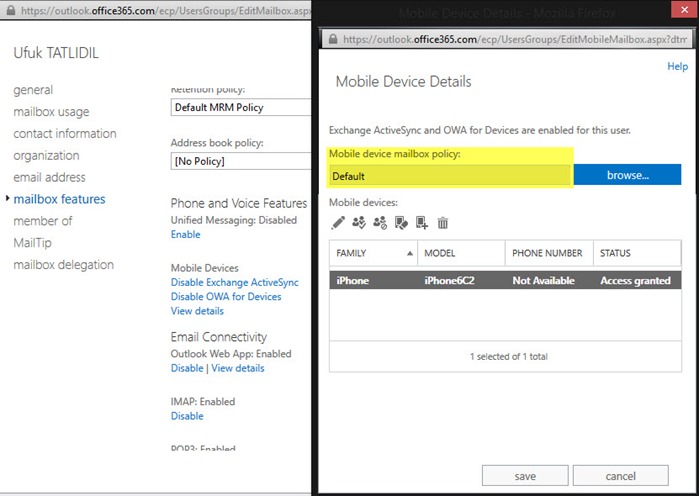699x496 pixels.
Task: Click the FAMILY column sort arrow
Action: coord(410,253)
